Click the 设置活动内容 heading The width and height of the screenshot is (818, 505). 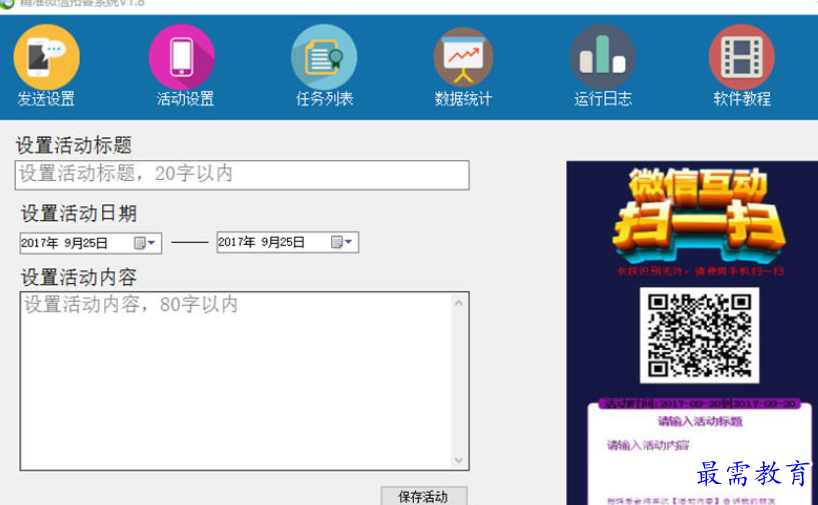click(x=79, y=277)
